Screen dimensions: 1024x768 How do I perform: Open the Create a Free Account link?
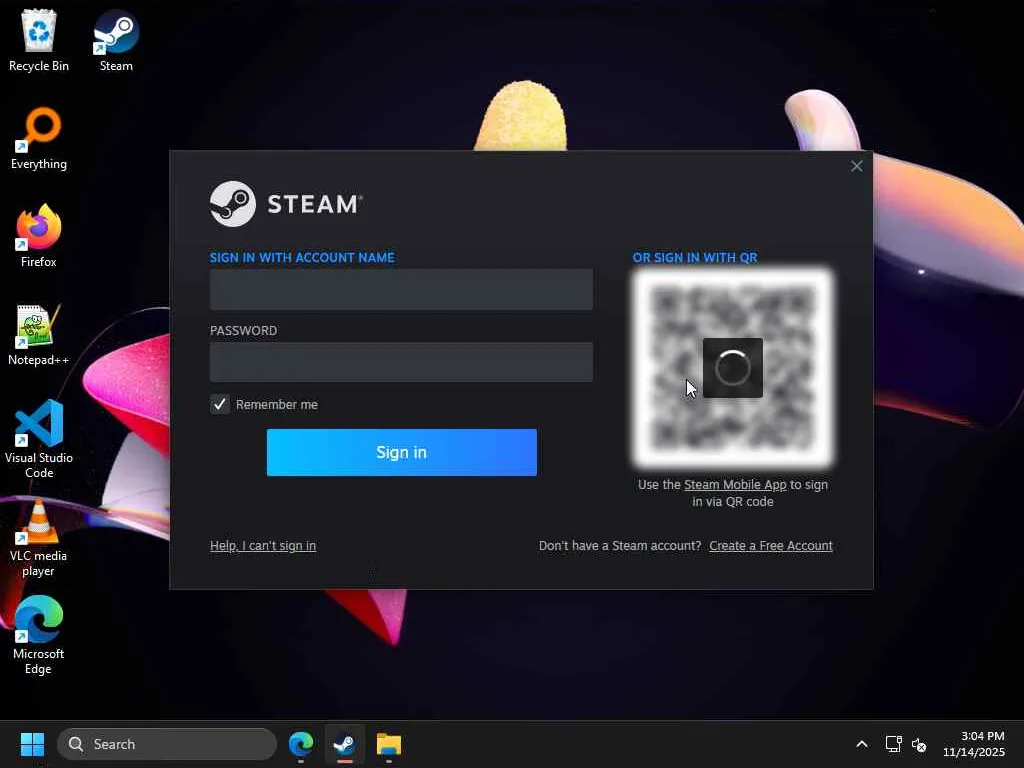click(771, 545)
